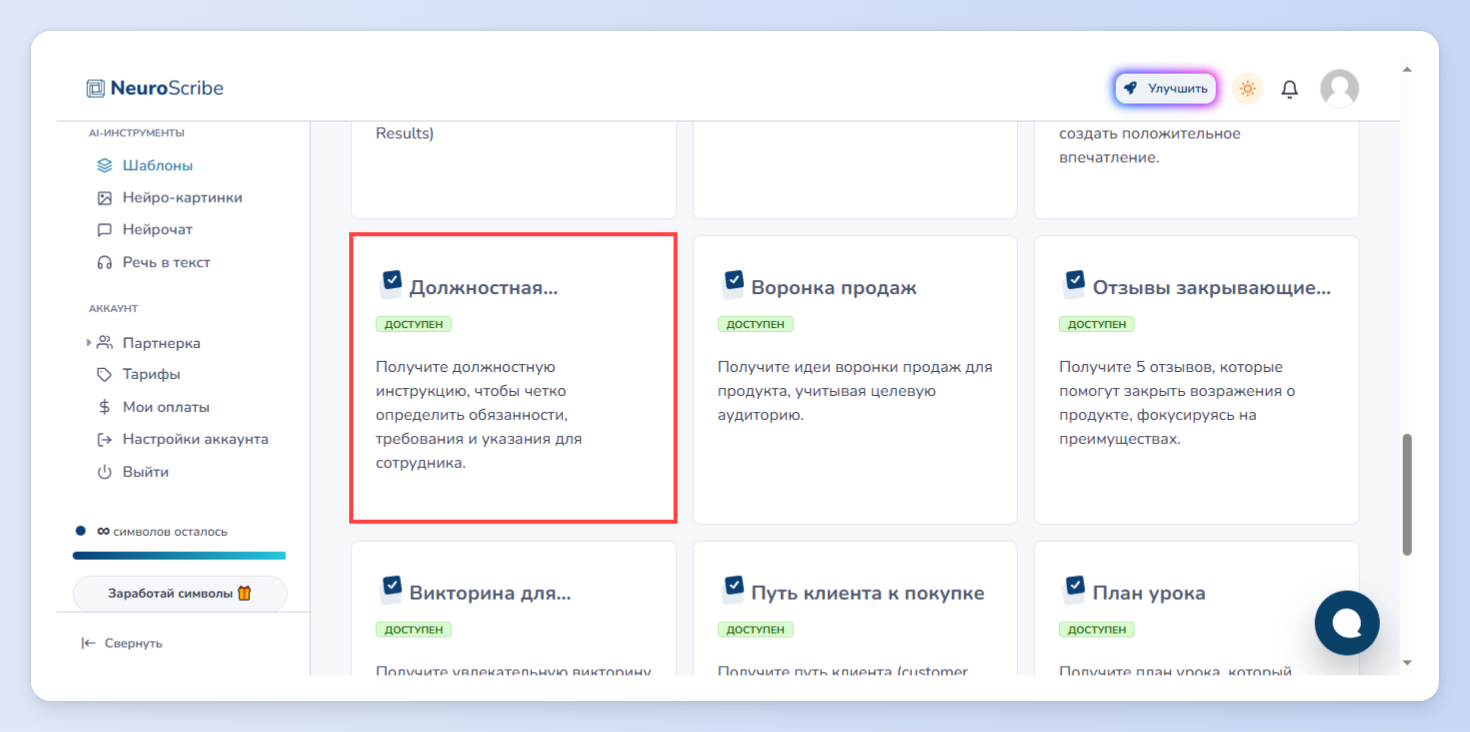Toggle the sun theme icon
The width and height of the screenshot is (1470, 732).
click(x=1247, y=88)
